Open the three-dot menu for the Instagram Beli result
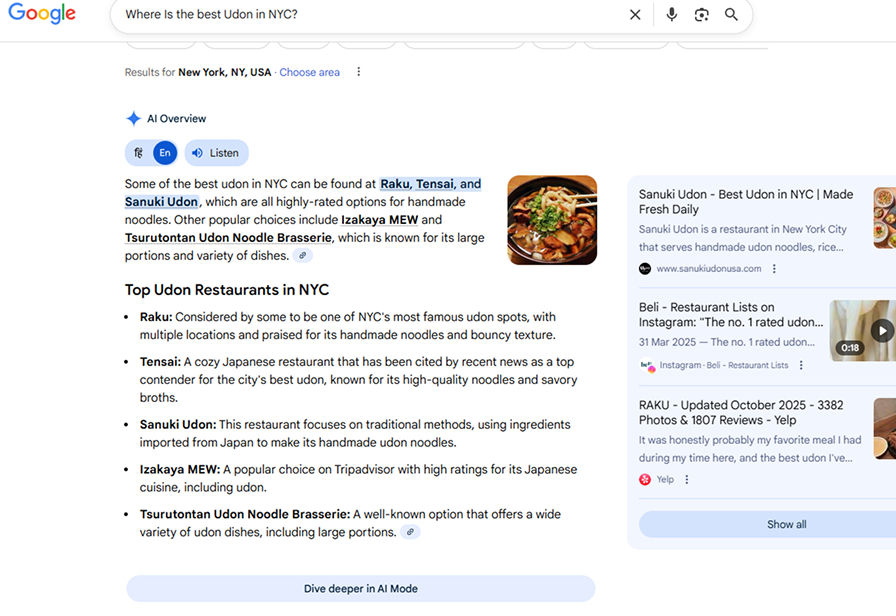896x616 pixels. (x=801, y=366)
